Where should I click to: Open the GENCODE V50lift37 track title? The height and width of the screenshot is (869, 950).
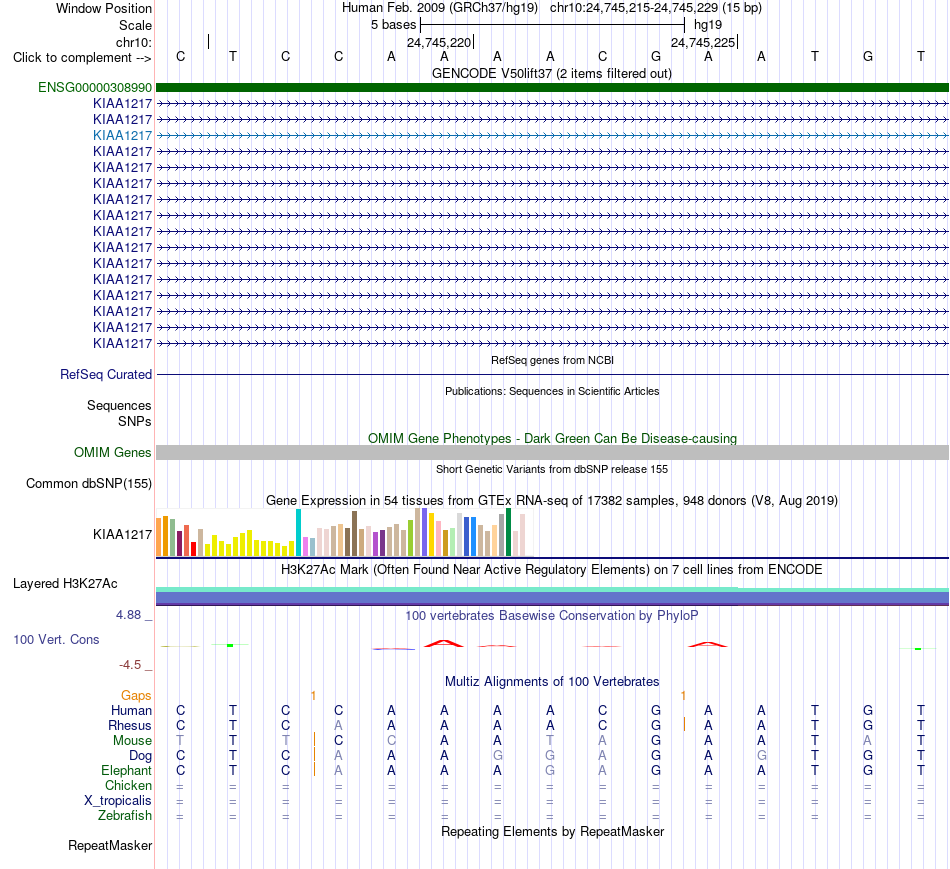click(x=552, y=74)
